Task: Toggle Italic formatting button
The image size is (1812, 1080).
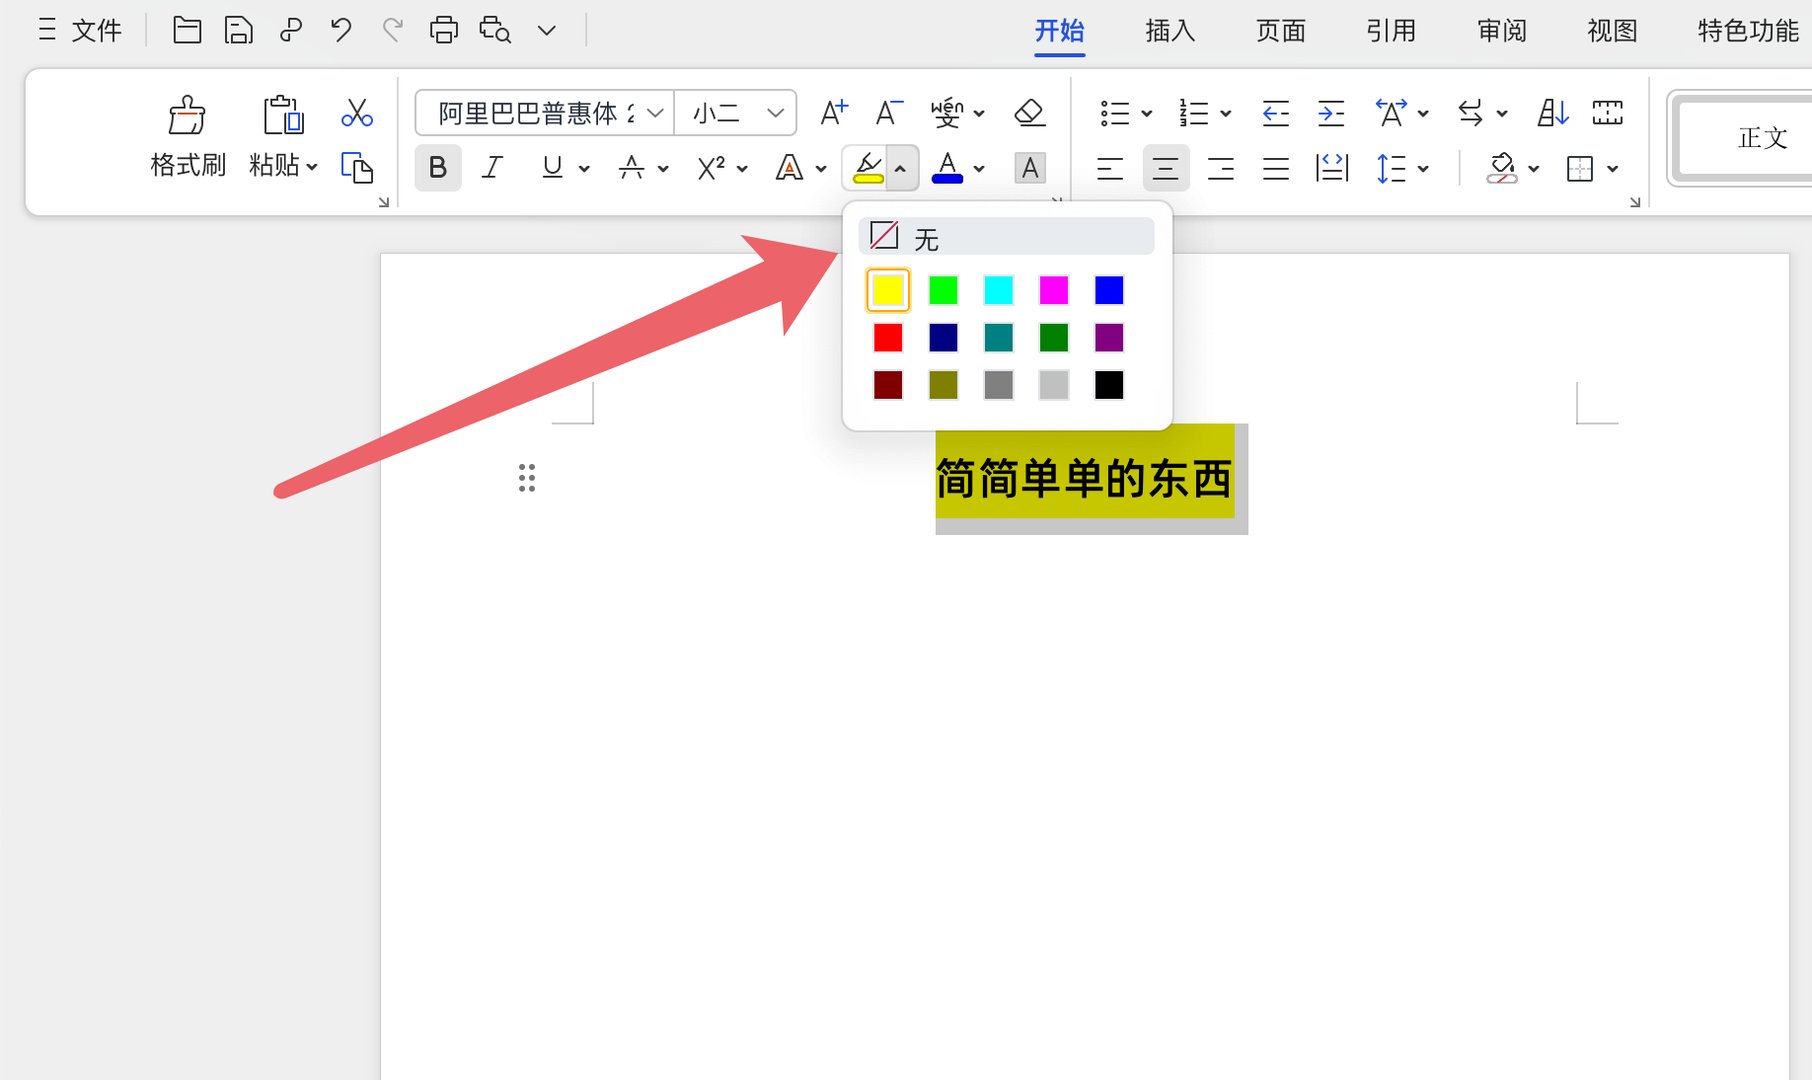Action: tap(492, 168)
